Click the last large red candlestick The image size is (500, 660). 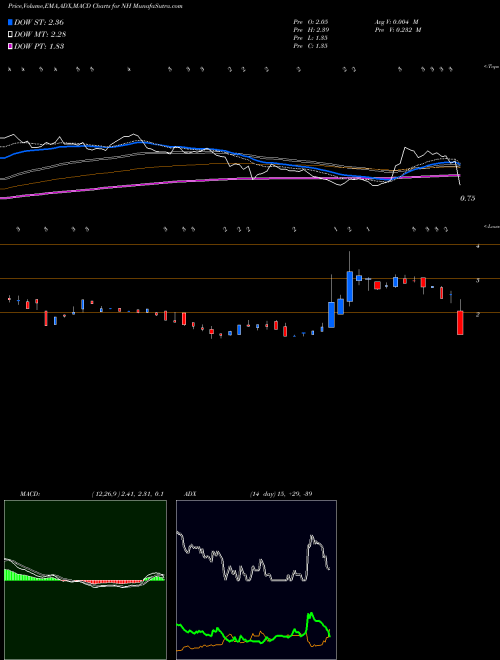pyautogui.click(x=460, y=323)
